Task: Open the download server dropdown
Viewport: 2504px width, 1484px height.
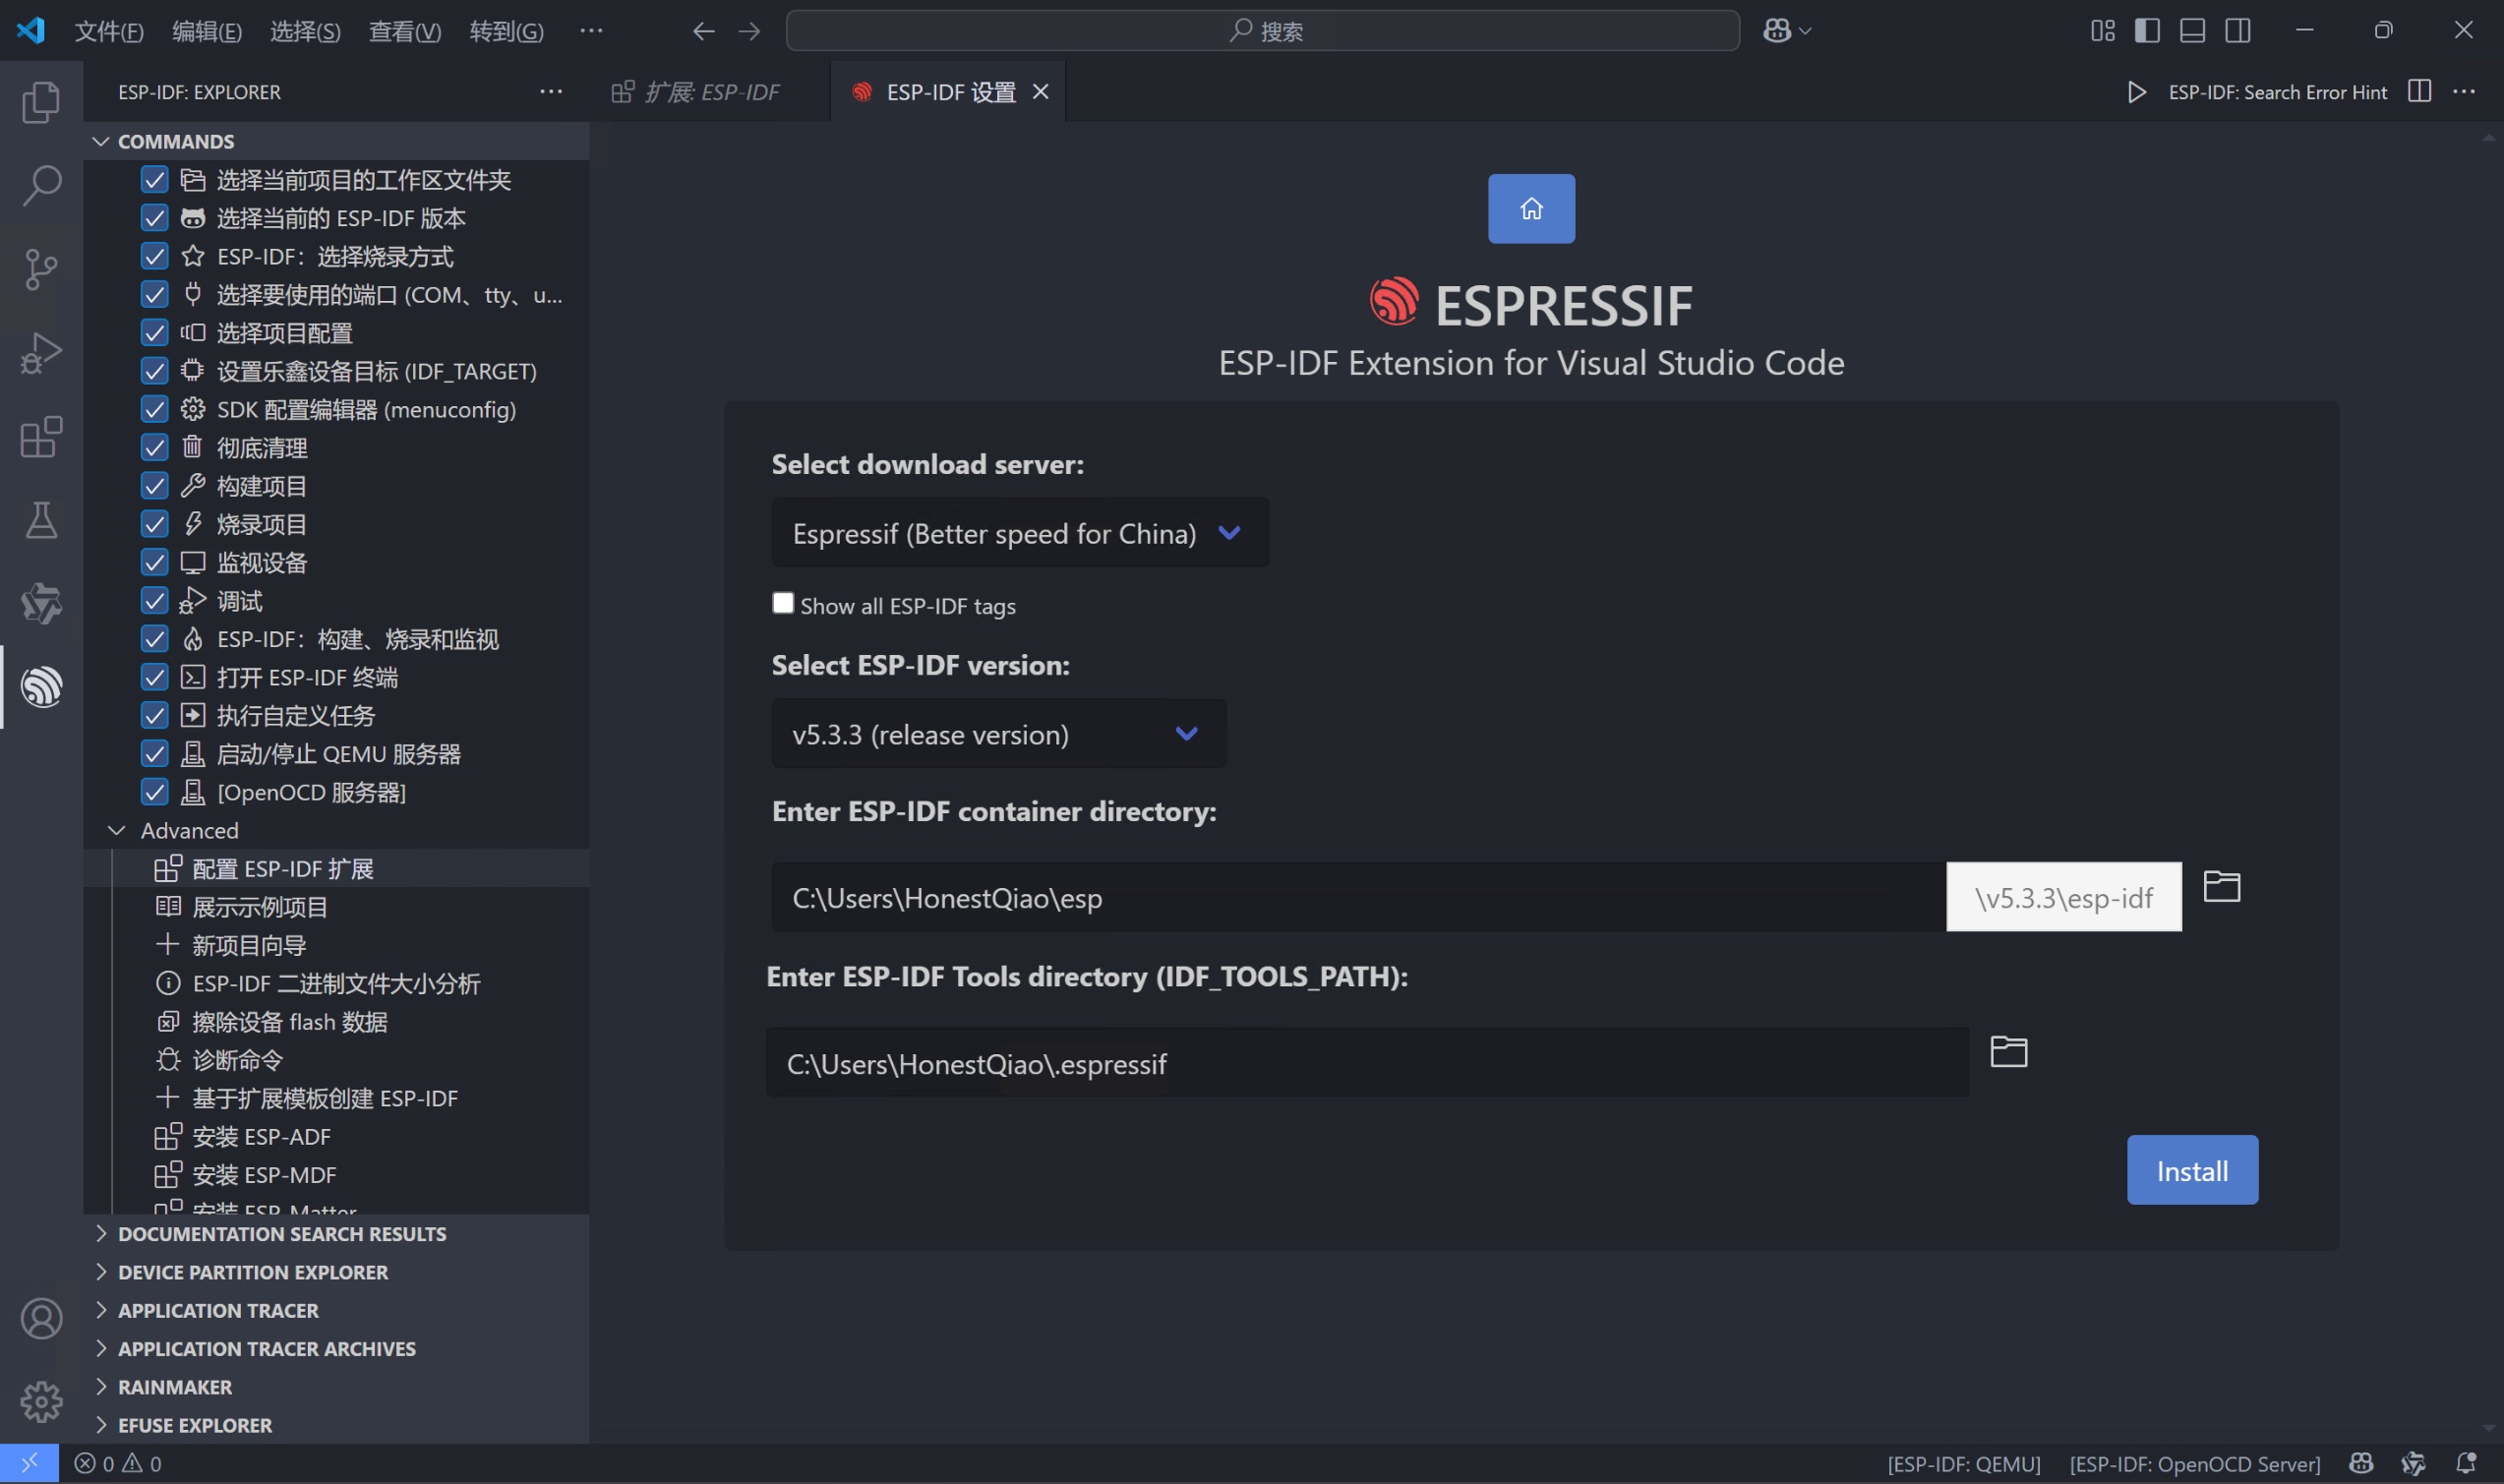Action: coord(1020,533)
